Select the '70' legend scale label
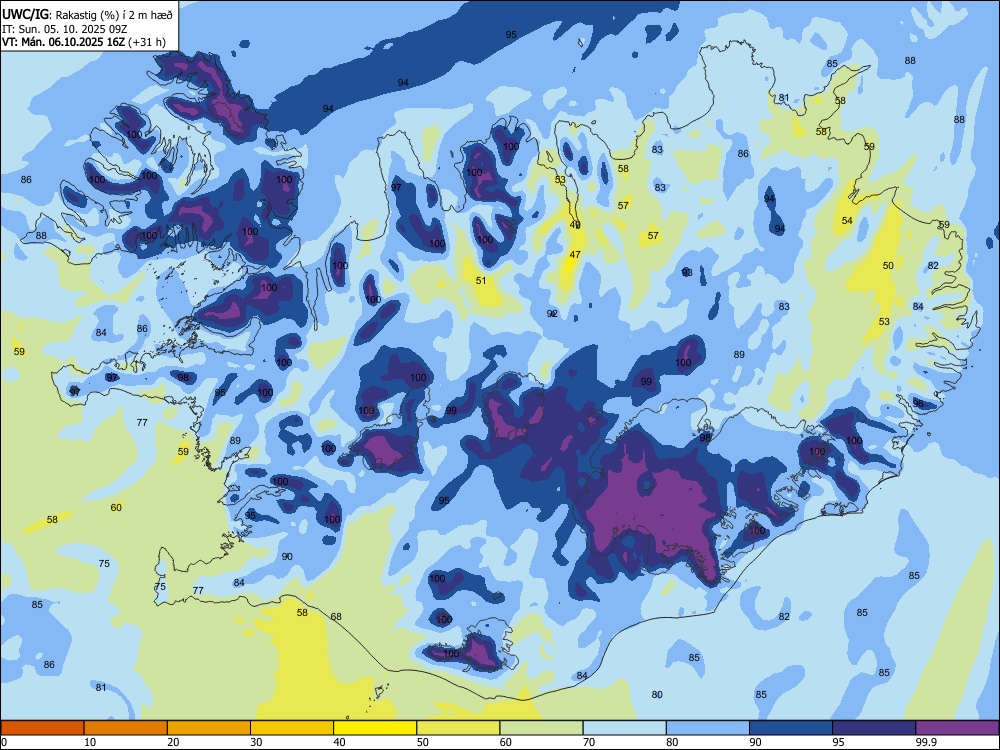 point(589,742)
